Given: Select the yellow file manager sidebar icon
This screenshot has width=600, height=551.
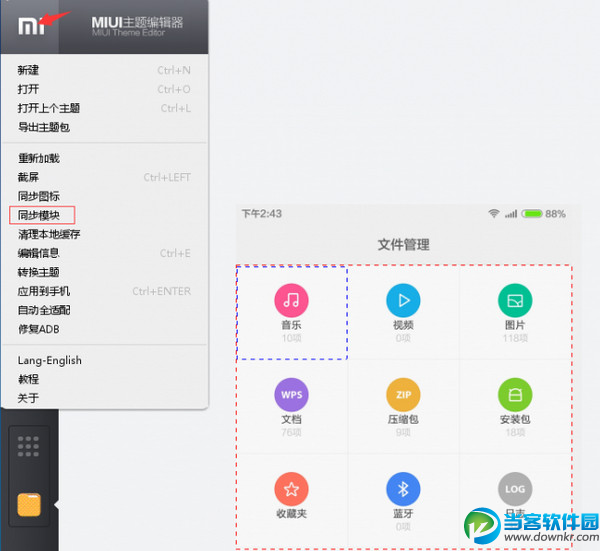Looking at the screenshot, I should (29, 505).
